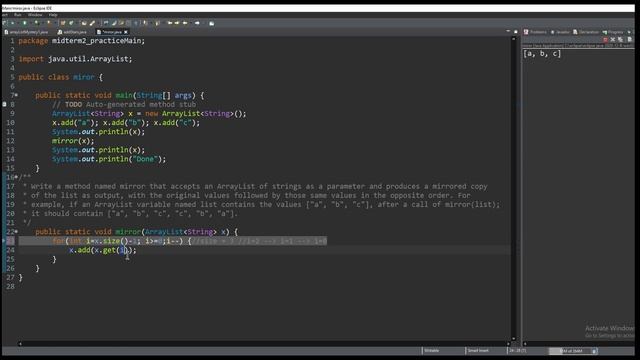Run garbage collector trash icon in status bar
640x360 pixels.
[594, 351]
